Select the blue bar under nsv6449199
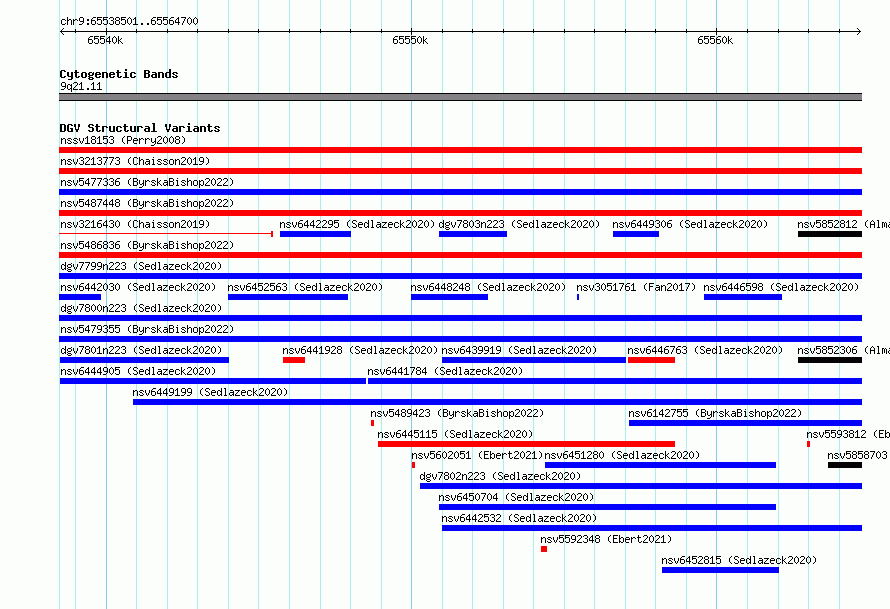 (497, 402)
